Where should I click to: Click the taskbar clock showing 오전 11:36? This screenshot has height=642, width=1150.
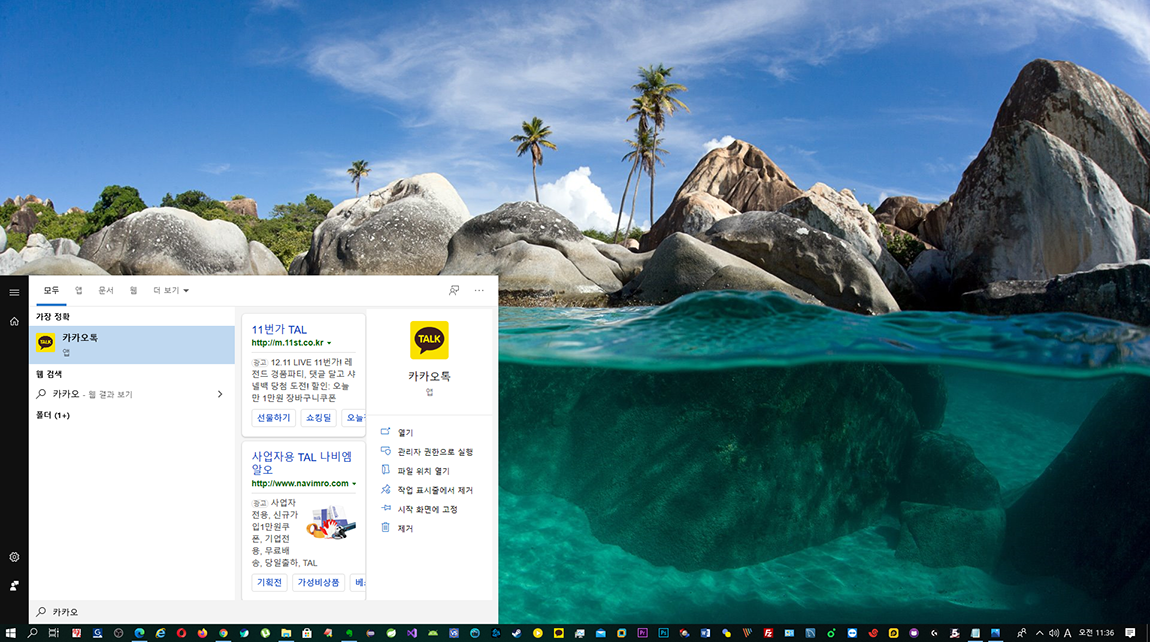1096,632
